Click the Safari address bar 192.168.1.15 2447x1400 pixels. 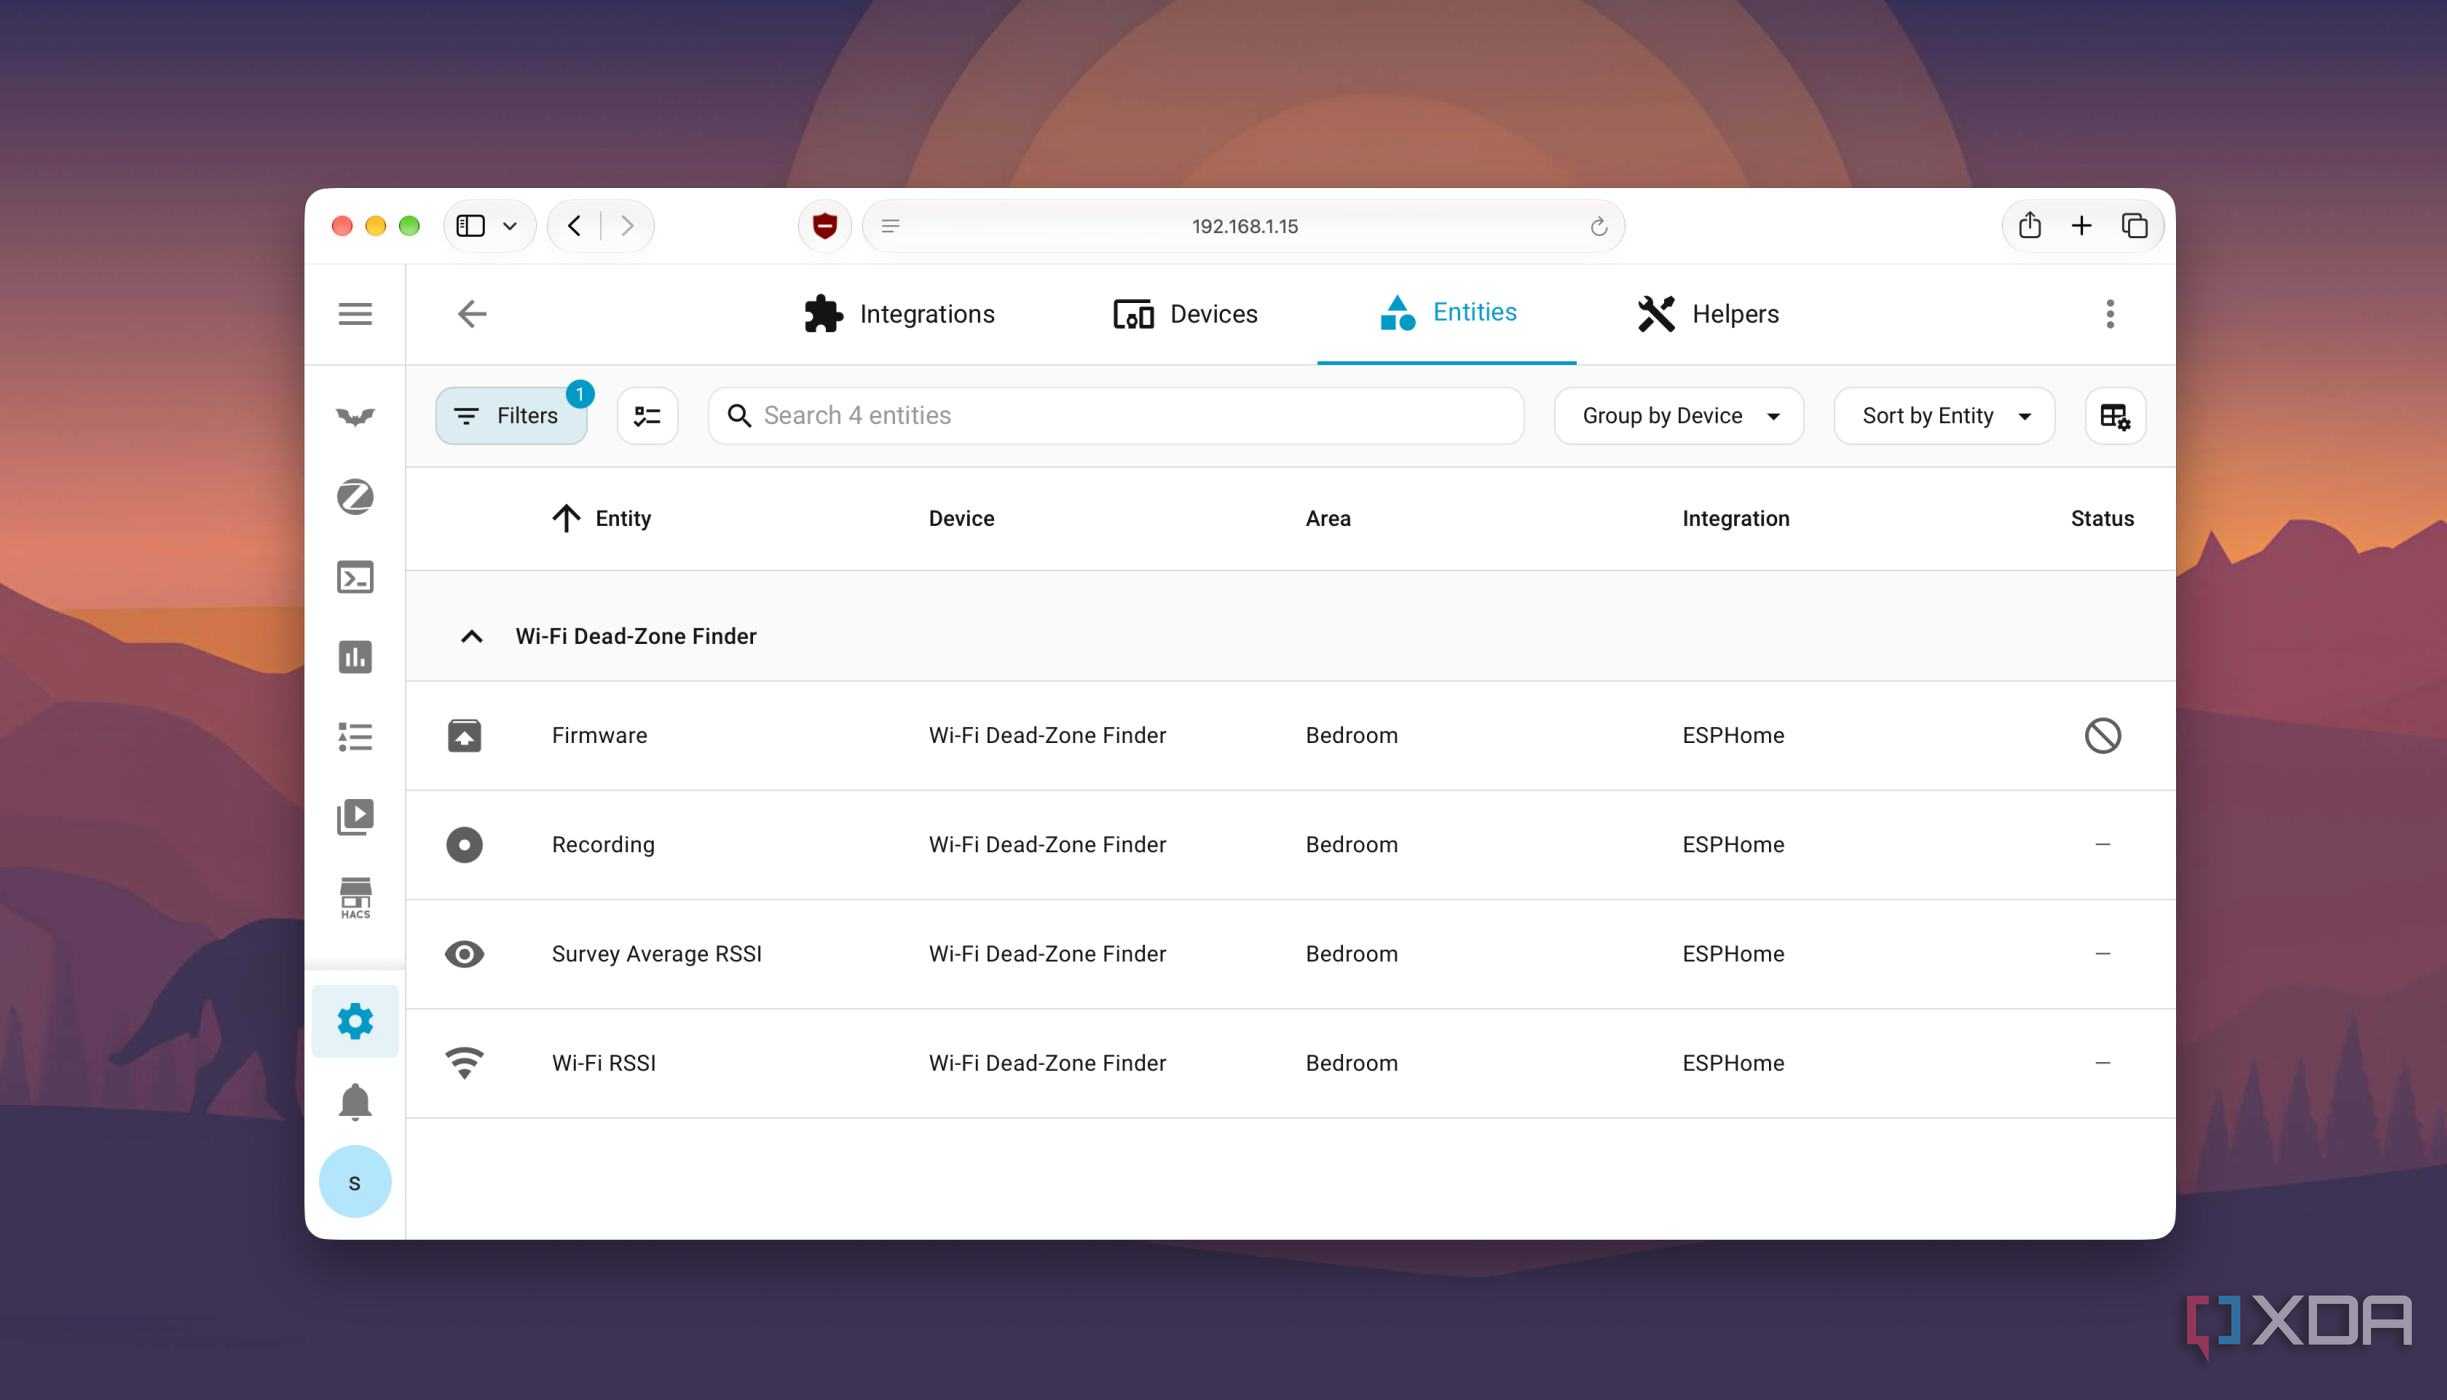click(x=1244, y=226)
